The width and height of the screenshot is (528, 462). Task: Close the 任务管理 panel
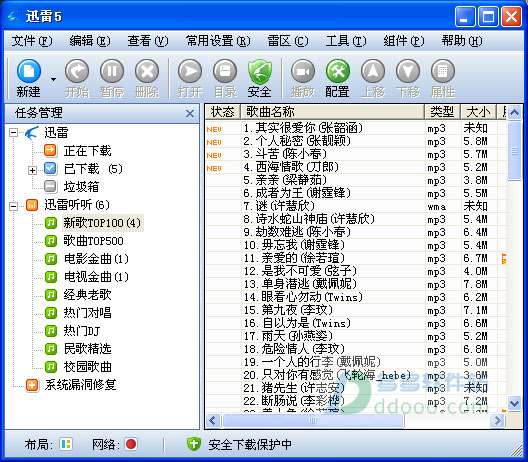point(190,113)
